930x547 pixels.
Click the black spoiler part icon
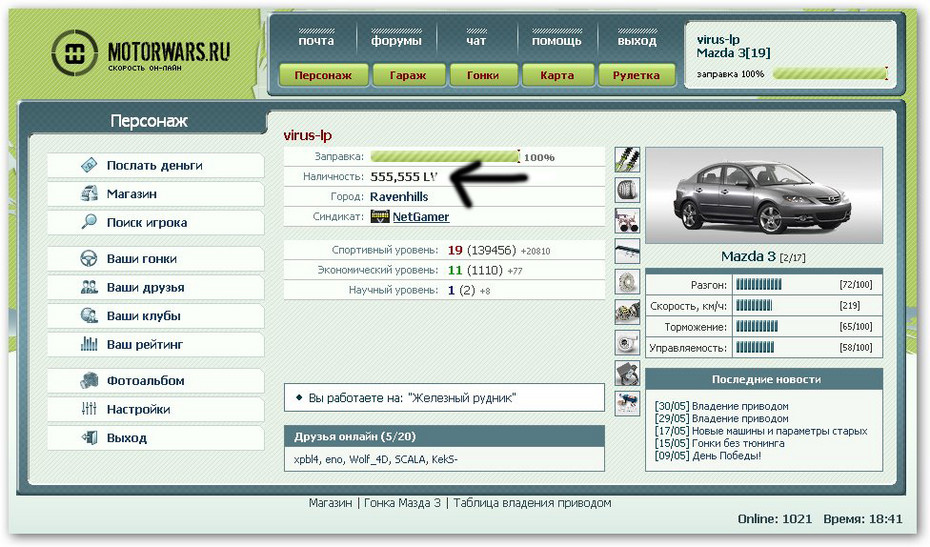click(627, 251)
